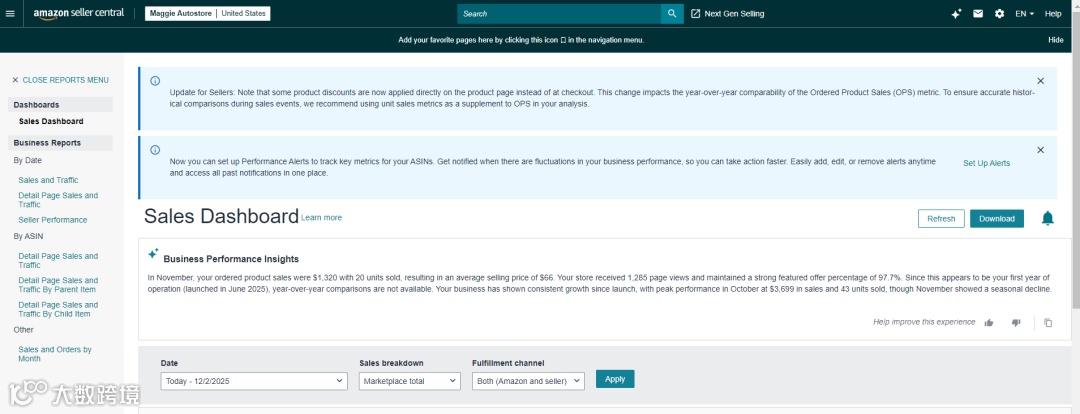Refresh the Sales Dashboard

point(941,218)
